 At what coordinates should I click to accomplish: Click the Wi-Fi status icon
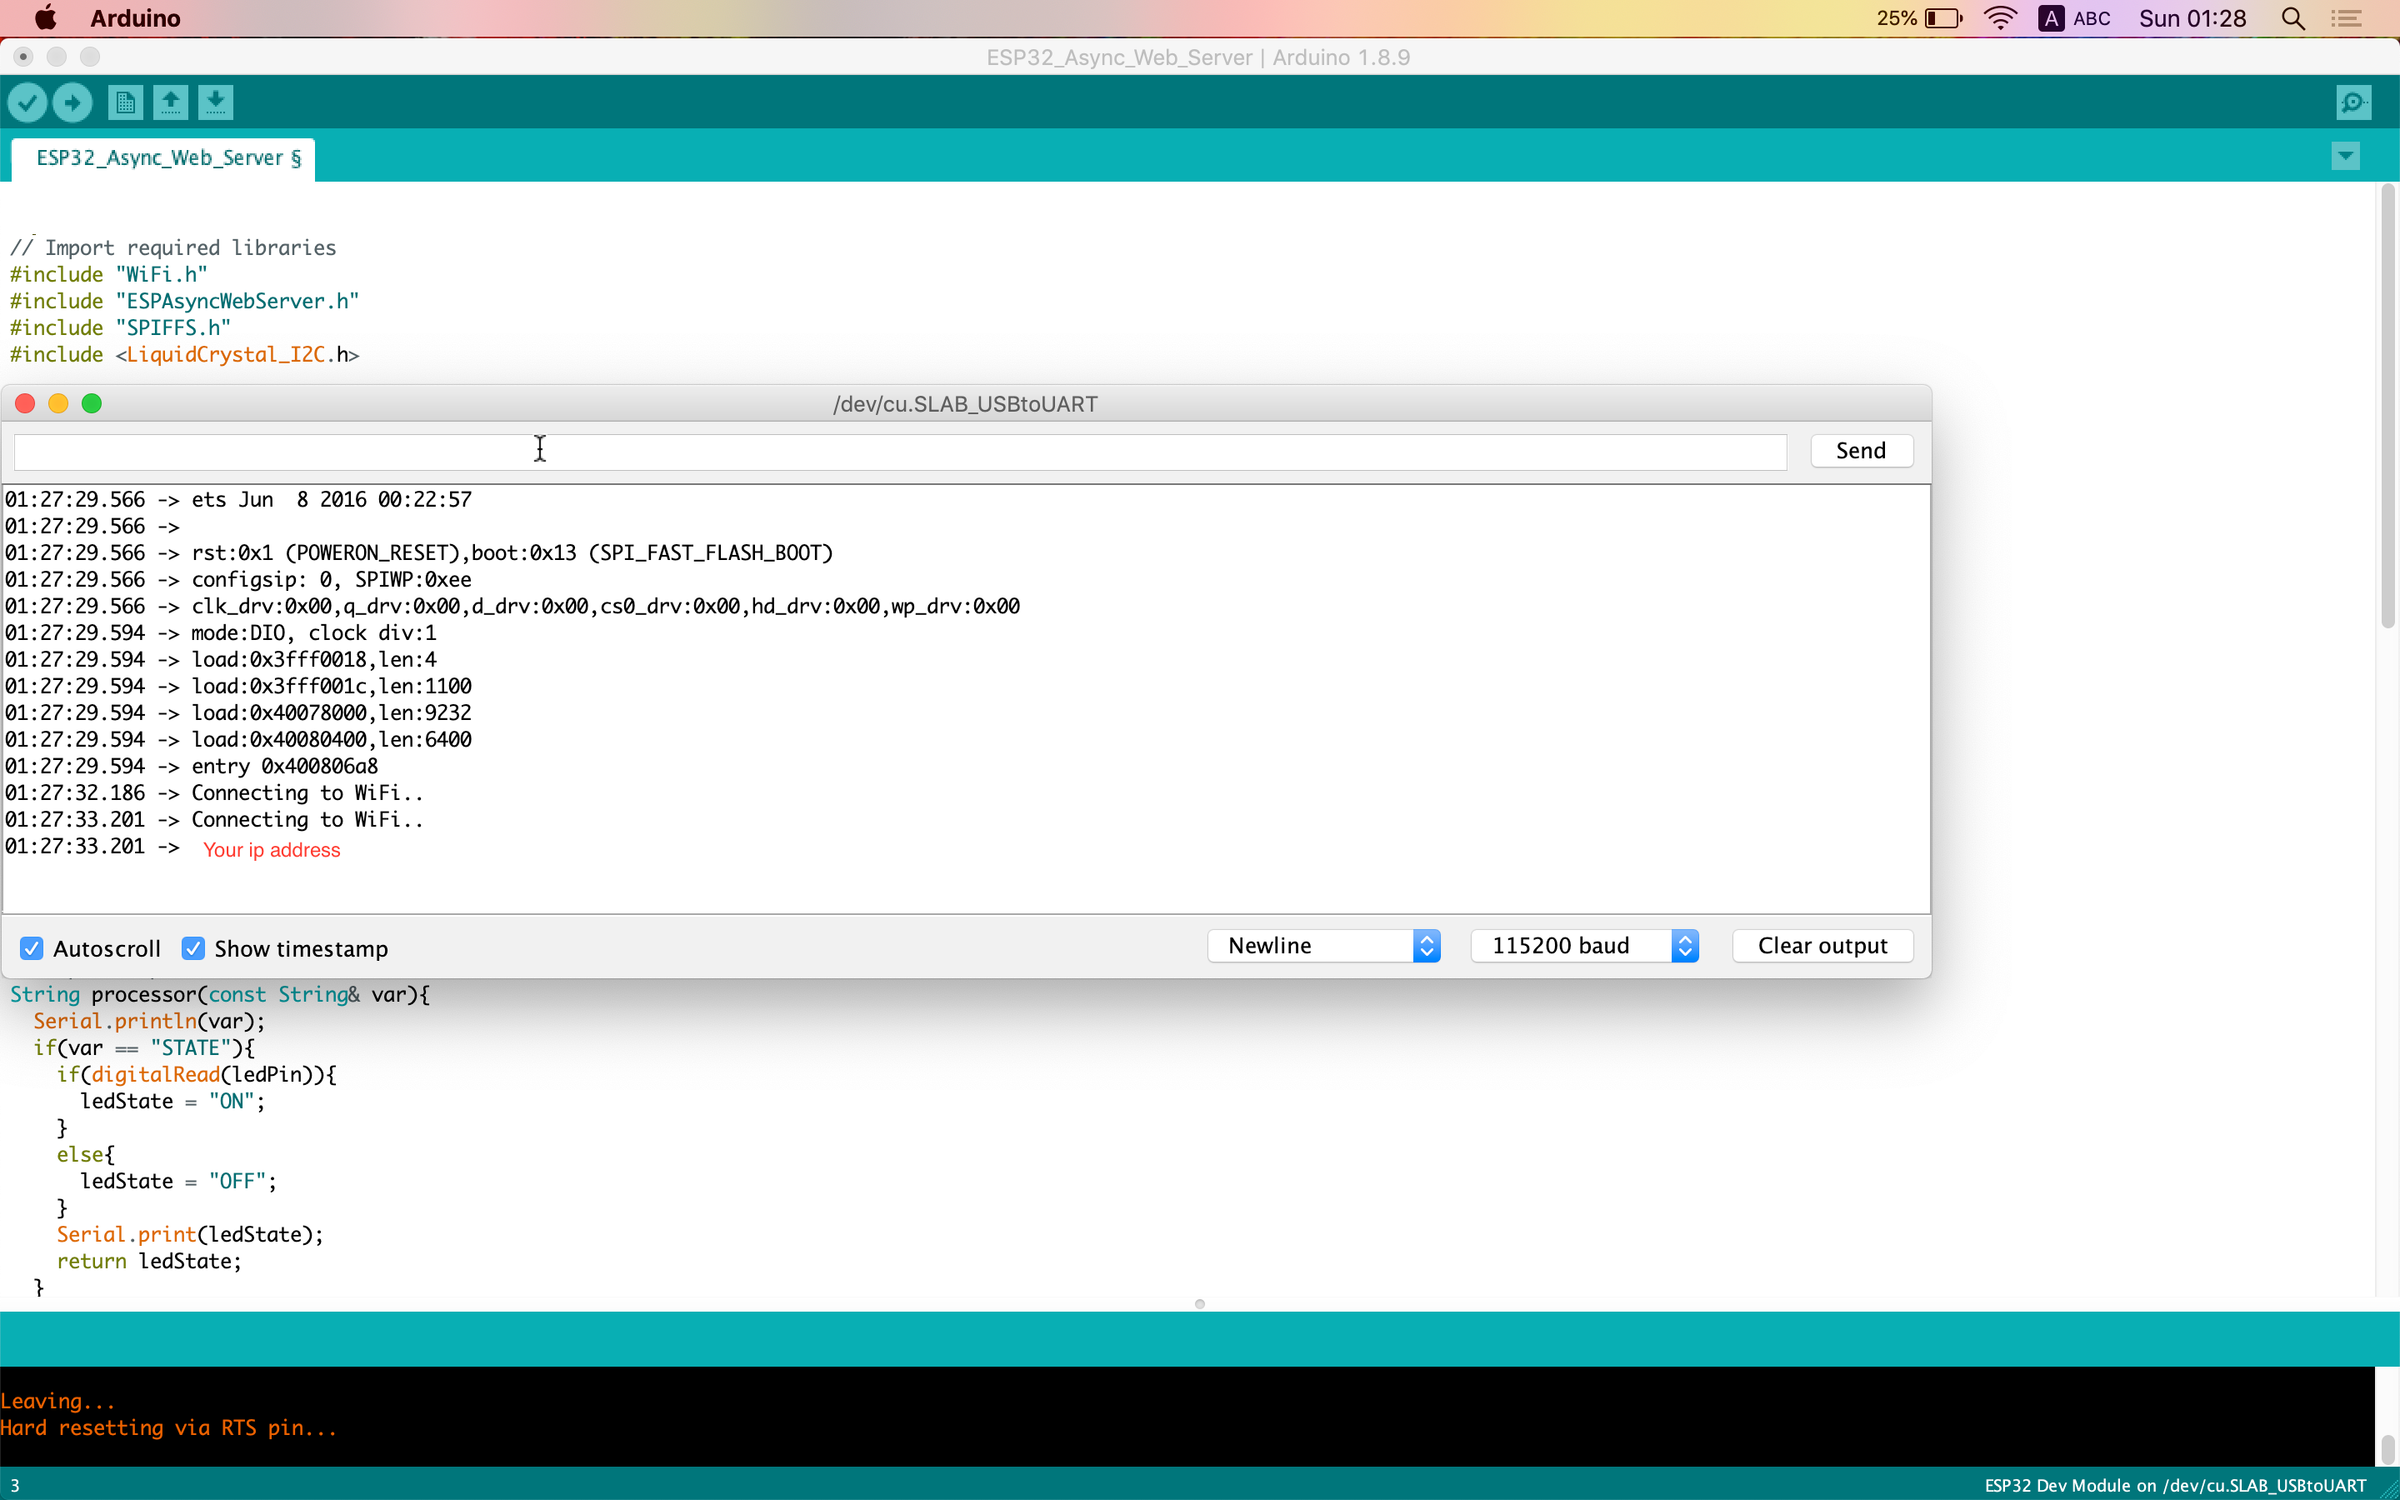[2000, 19]
